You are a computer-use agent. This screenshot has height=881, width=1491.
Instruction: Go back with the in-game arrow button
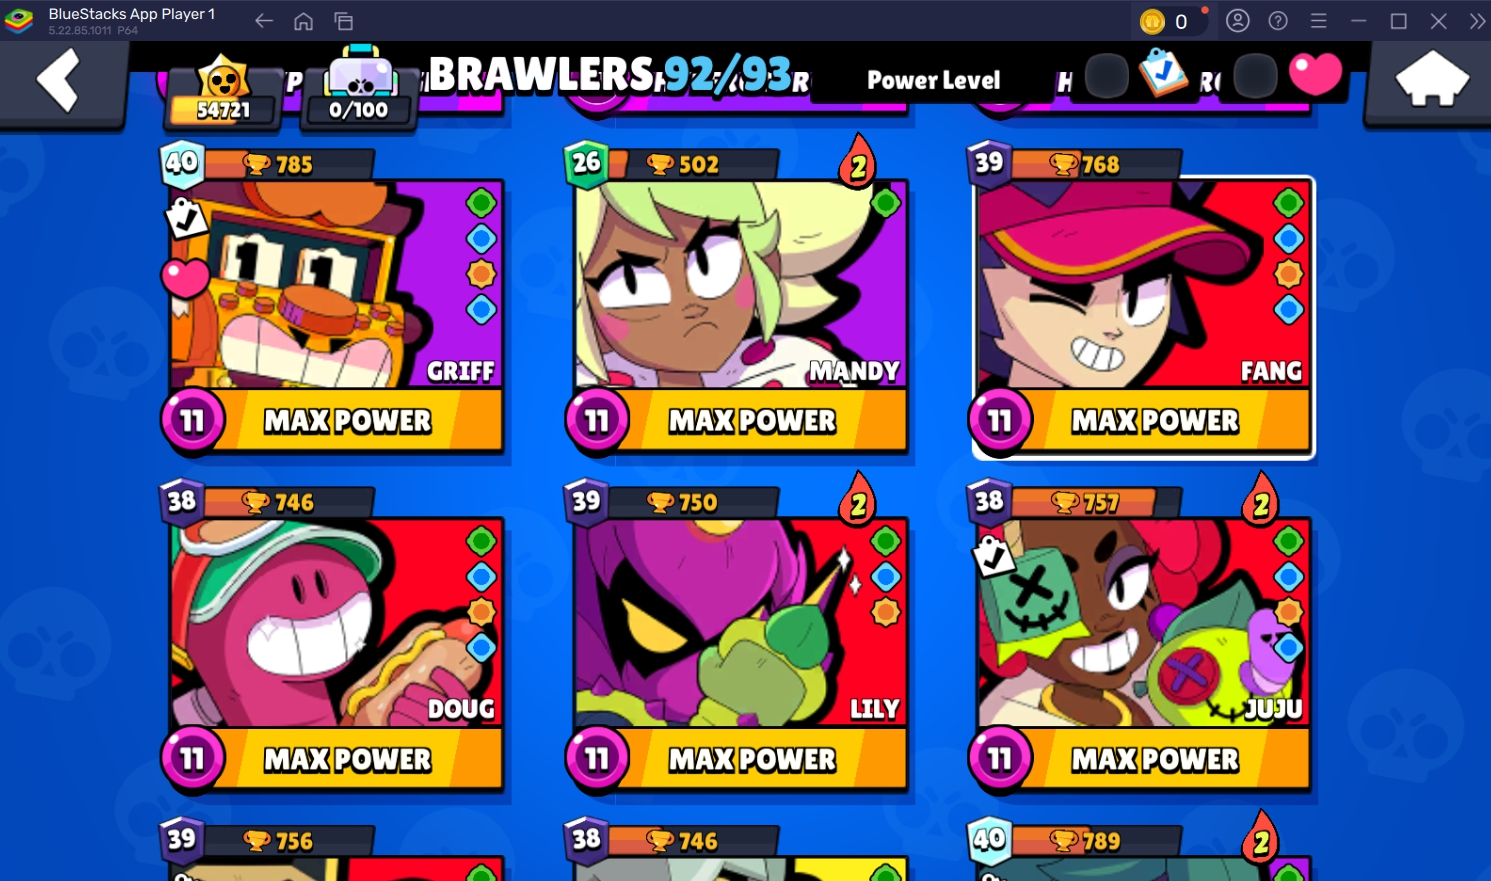point(60,82)
